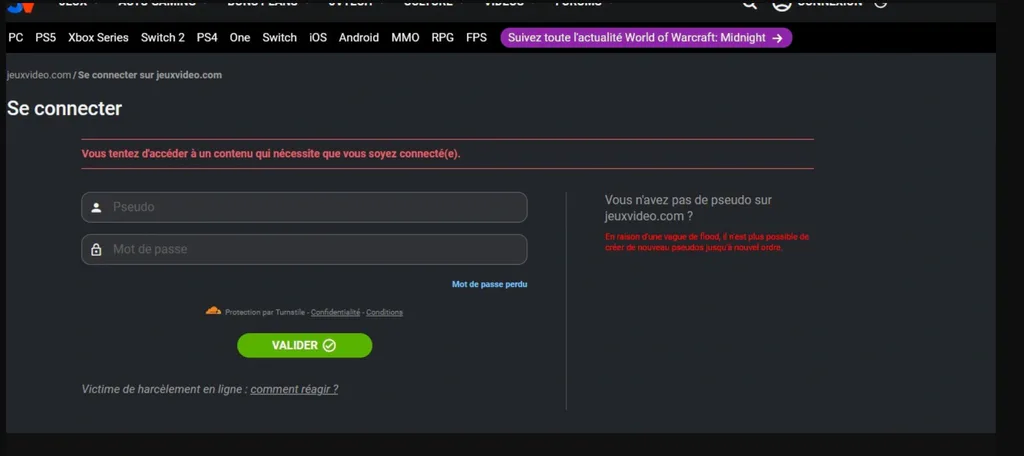Viewport: 1024px width, 456px height.
Task: Open the FPS genre link
Action: (476, 38)
